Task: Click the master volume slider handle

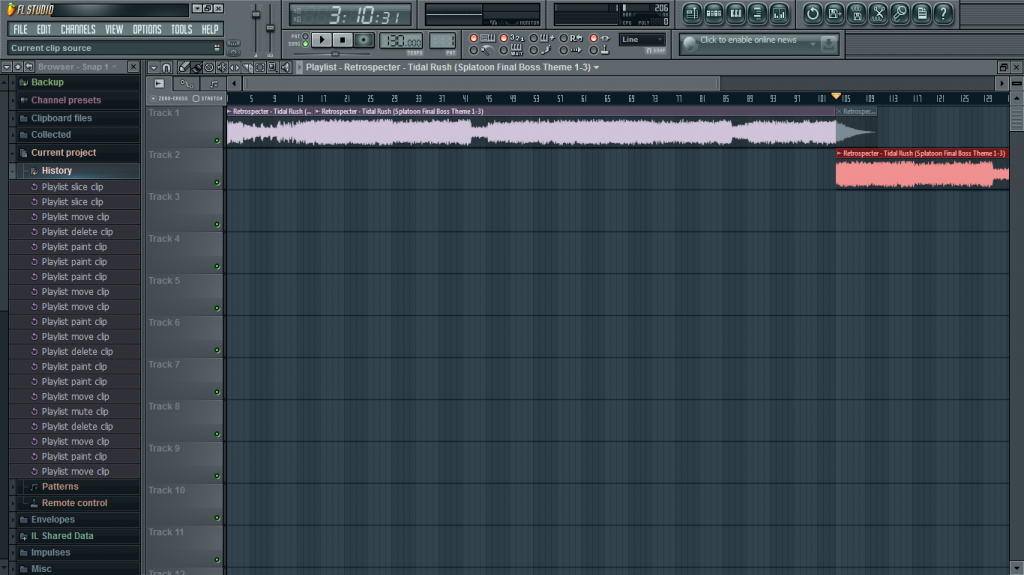Action: (x=256, y=14)
